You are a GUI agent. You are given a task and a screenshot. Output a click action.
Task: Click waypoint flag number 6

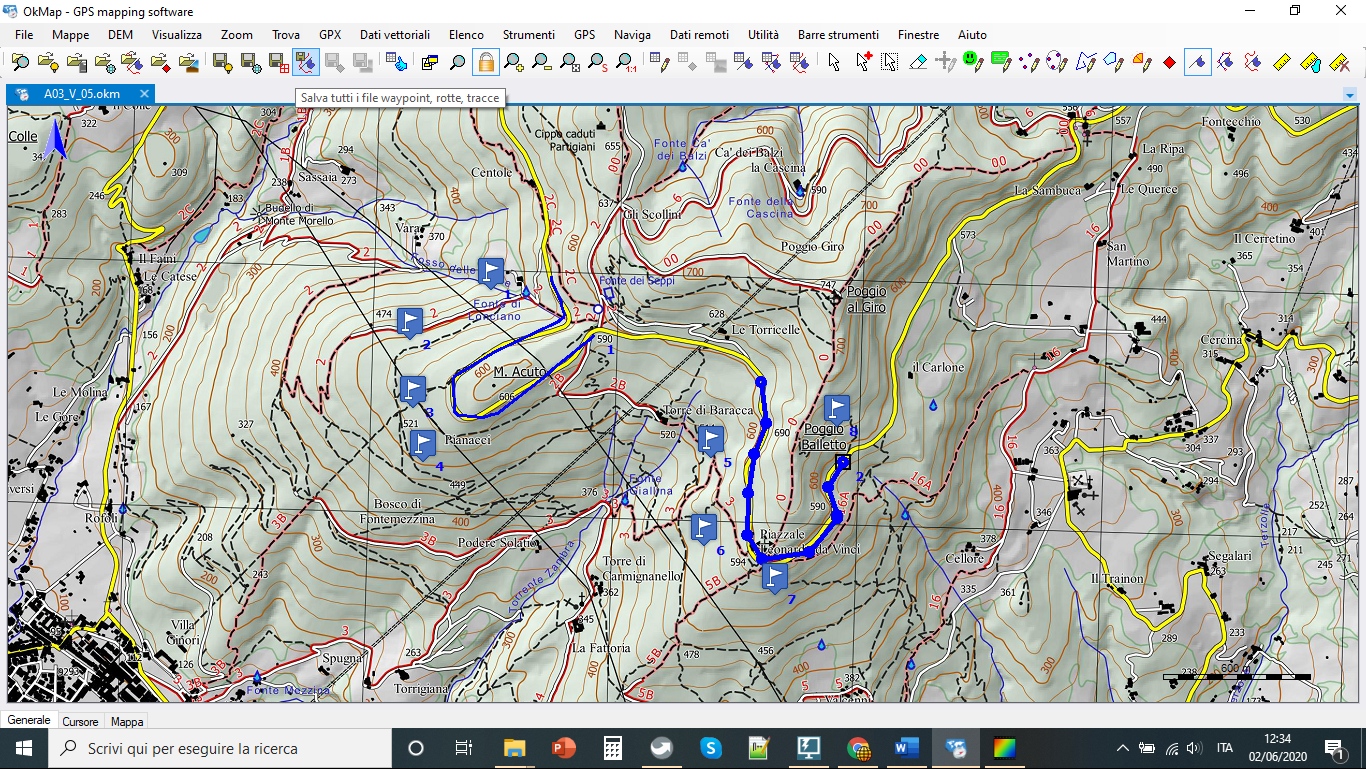(x=704, y=528)
